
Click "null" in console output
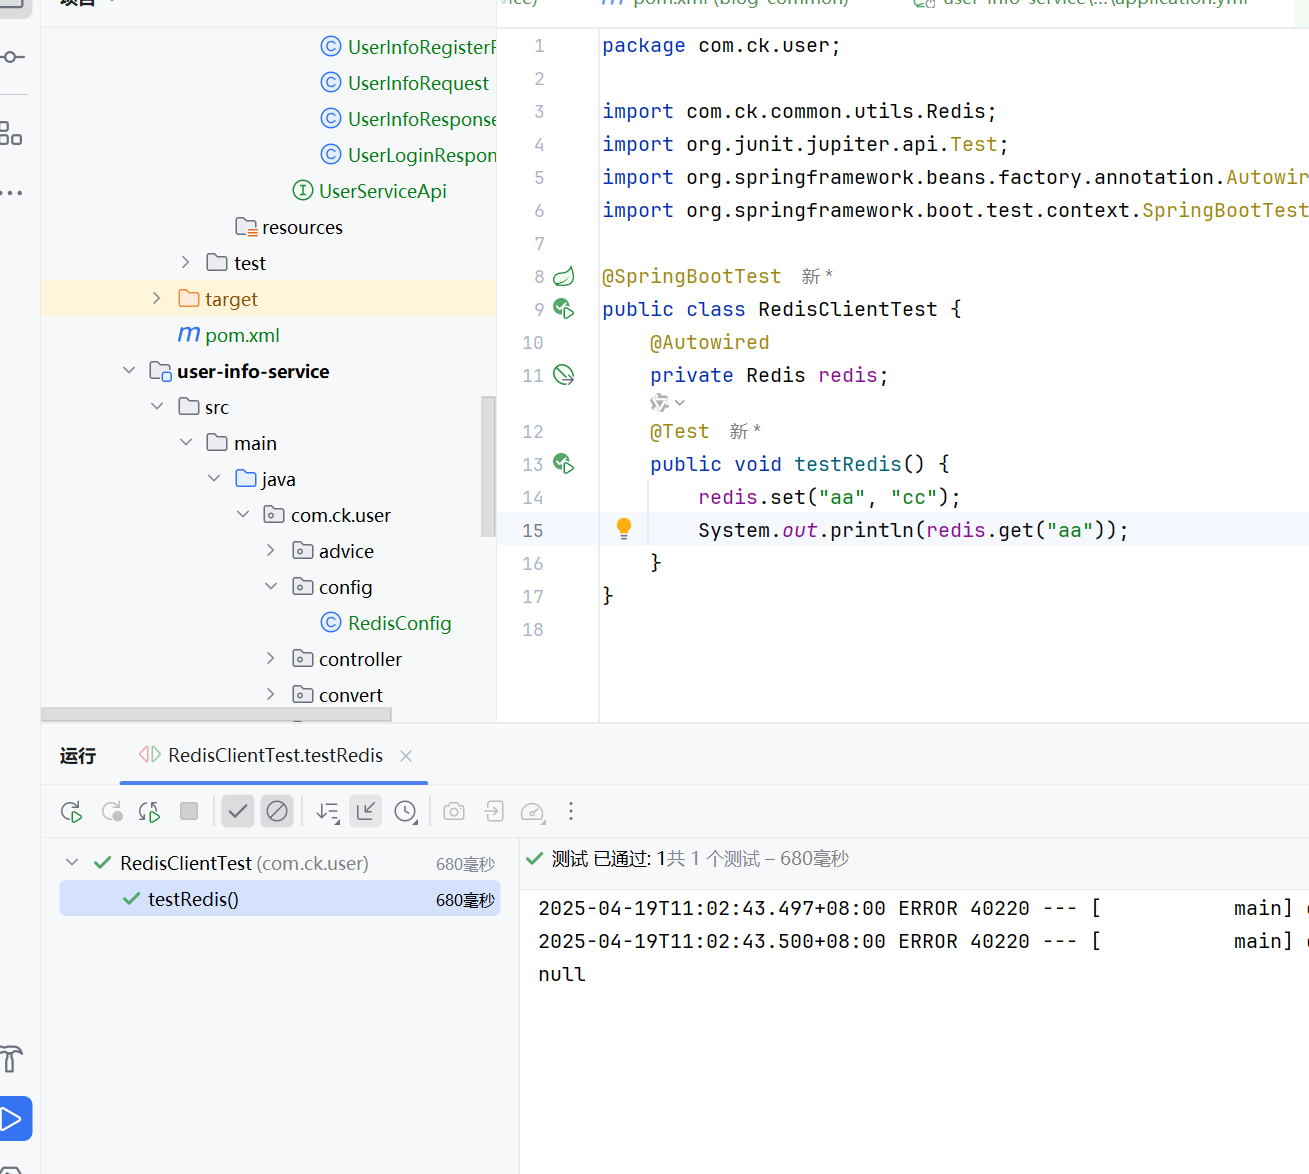point(562,974)
